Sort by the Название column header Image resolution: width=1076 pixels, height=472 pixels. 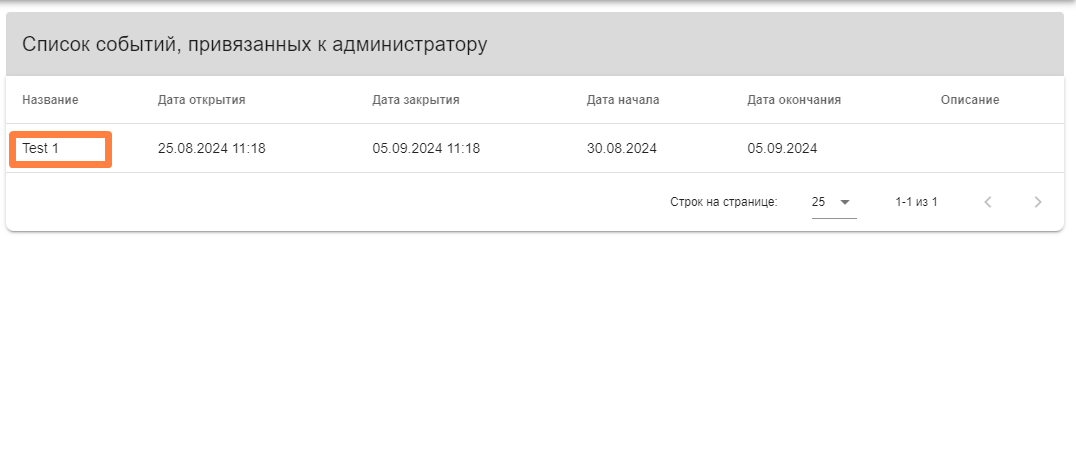pos(50,100)
